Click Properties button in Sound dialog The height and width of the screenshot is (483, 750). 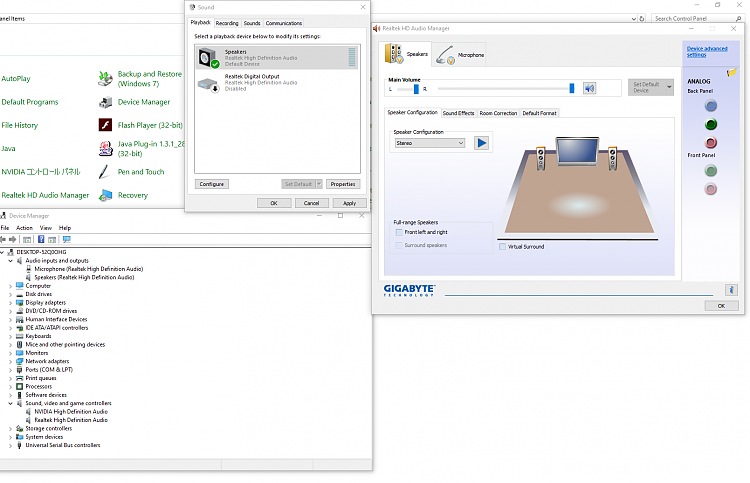(x=343, y=184)
